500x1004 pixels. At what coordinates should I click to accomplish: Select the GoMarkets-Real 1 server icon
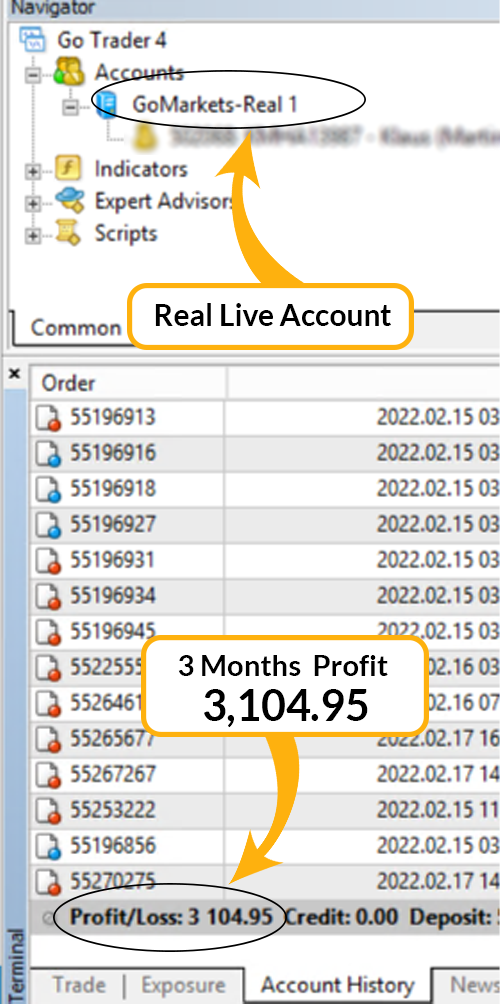click(x=106, y=104)
